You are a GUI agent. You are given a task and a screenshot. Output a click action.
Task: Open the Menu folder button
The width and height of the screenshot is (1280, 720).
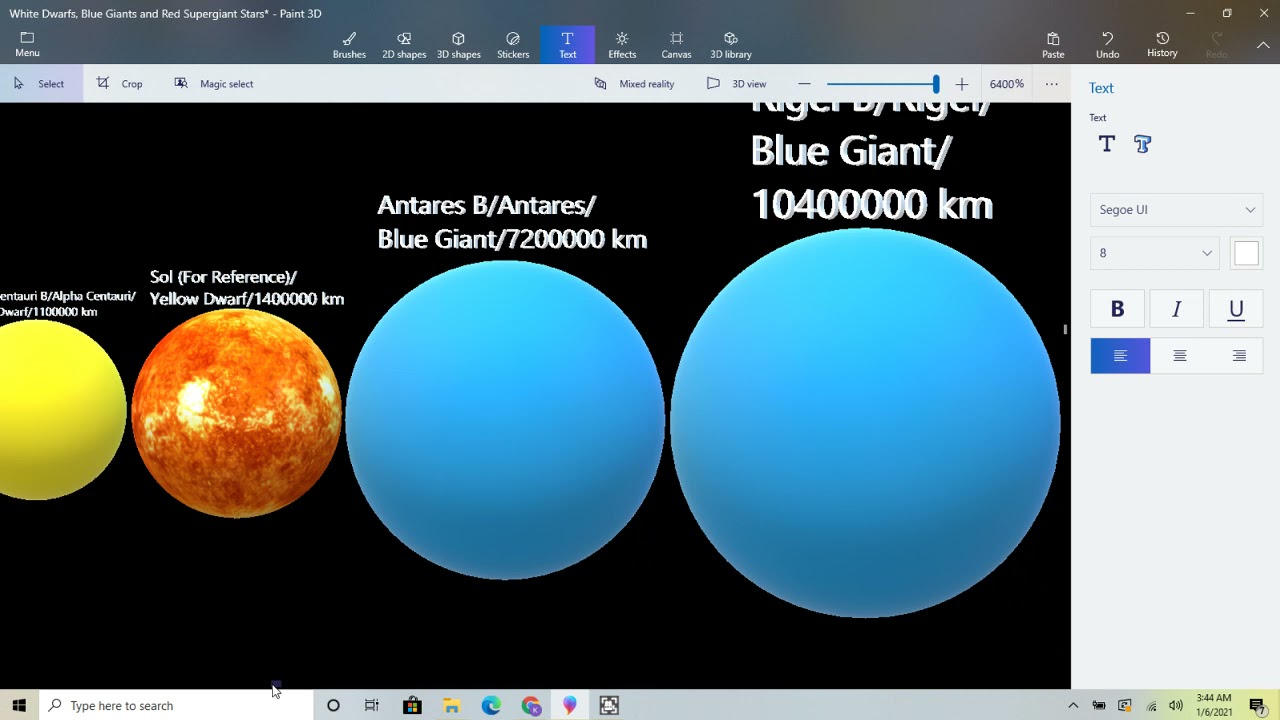point(27,44)
